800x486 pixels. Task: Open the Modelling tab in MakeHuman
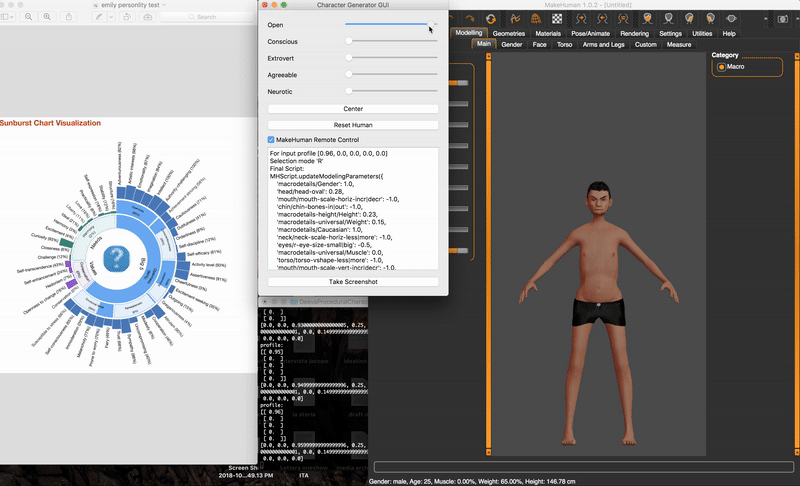[x=468, y=33]
